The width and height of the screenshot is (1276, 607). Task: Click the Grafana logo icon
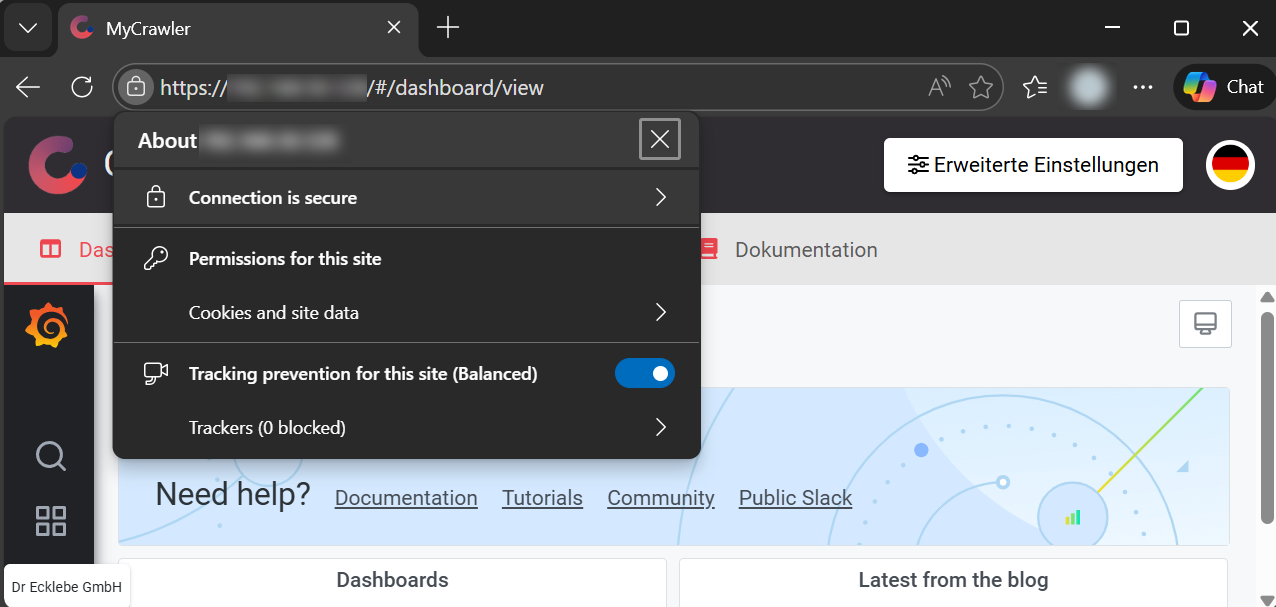(47, 327)
